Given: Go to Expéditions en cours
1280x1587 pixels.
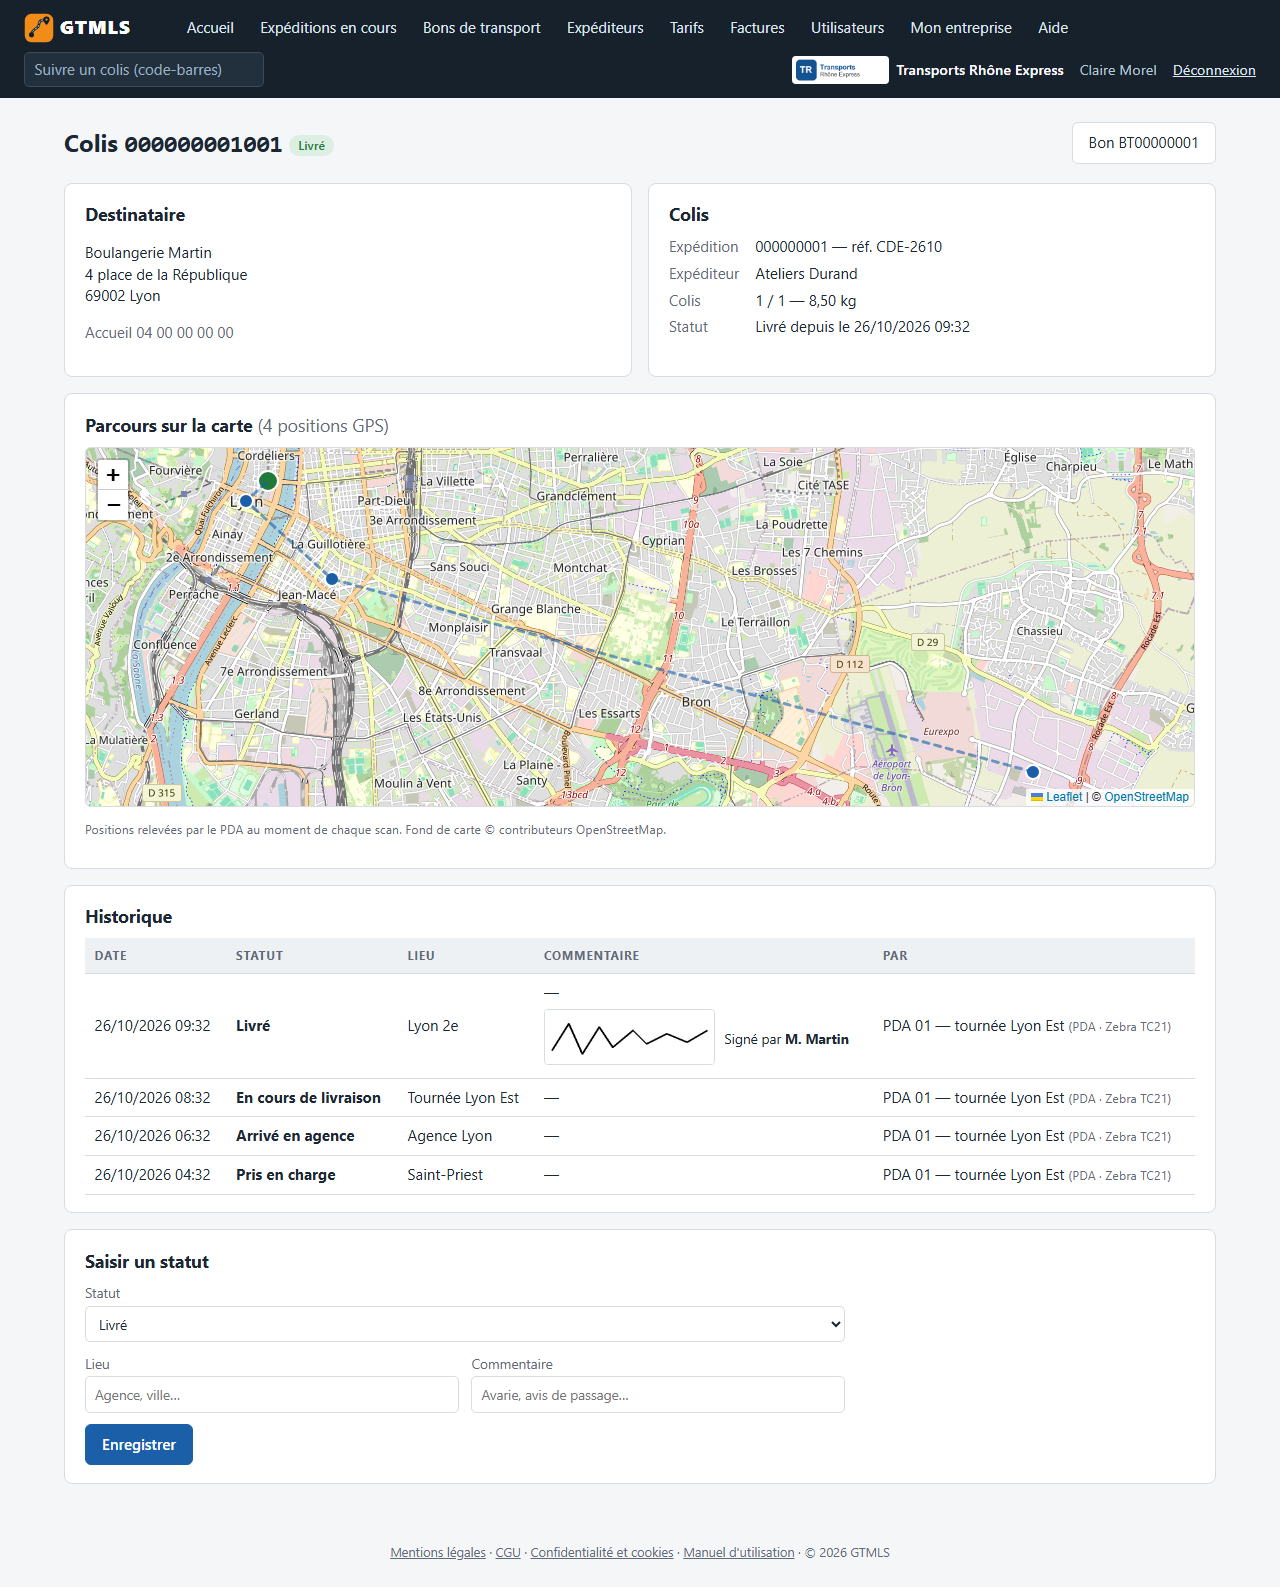Looking at the screenshot, I should pyautogui.click(x=328, y=28).
